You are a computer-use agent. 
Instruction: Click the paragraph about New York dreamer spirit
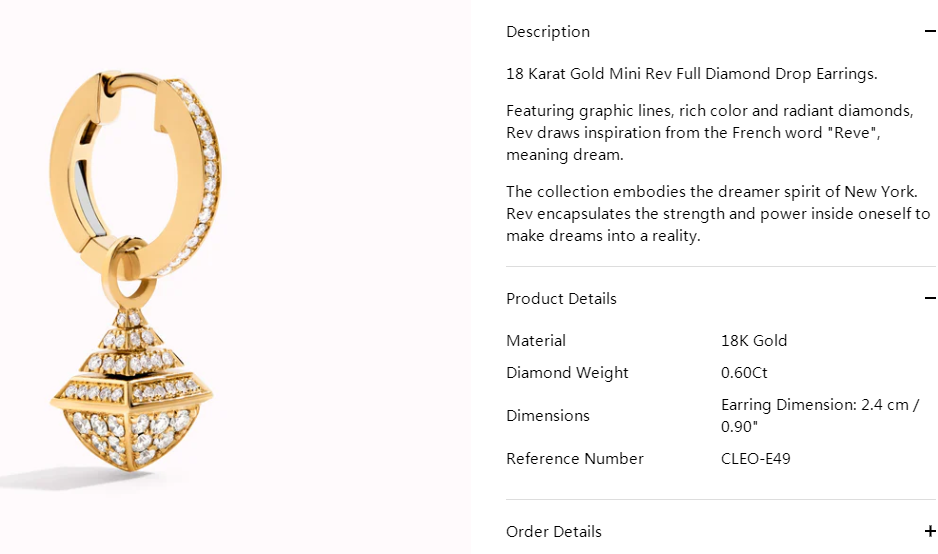tap(718, 214)
